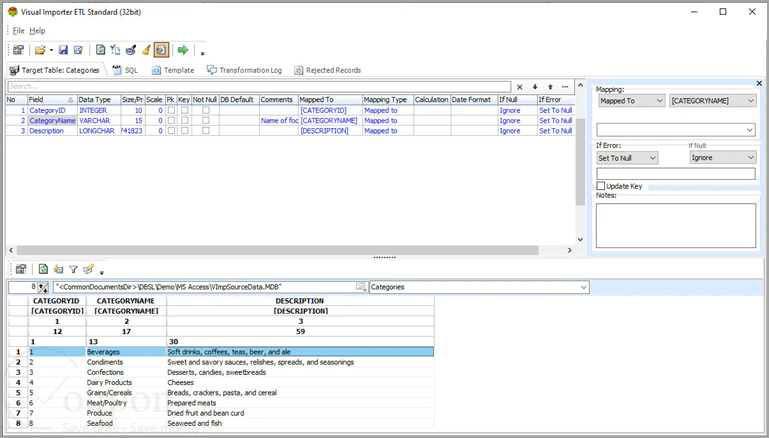Open the [CATEGORYNAME] source field dropdown

coord(713,101)
